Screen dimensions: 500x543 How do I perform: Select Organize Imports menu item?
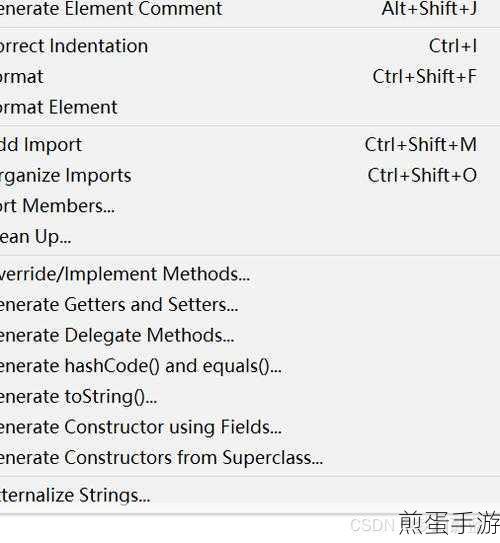(x=250, y=175)
